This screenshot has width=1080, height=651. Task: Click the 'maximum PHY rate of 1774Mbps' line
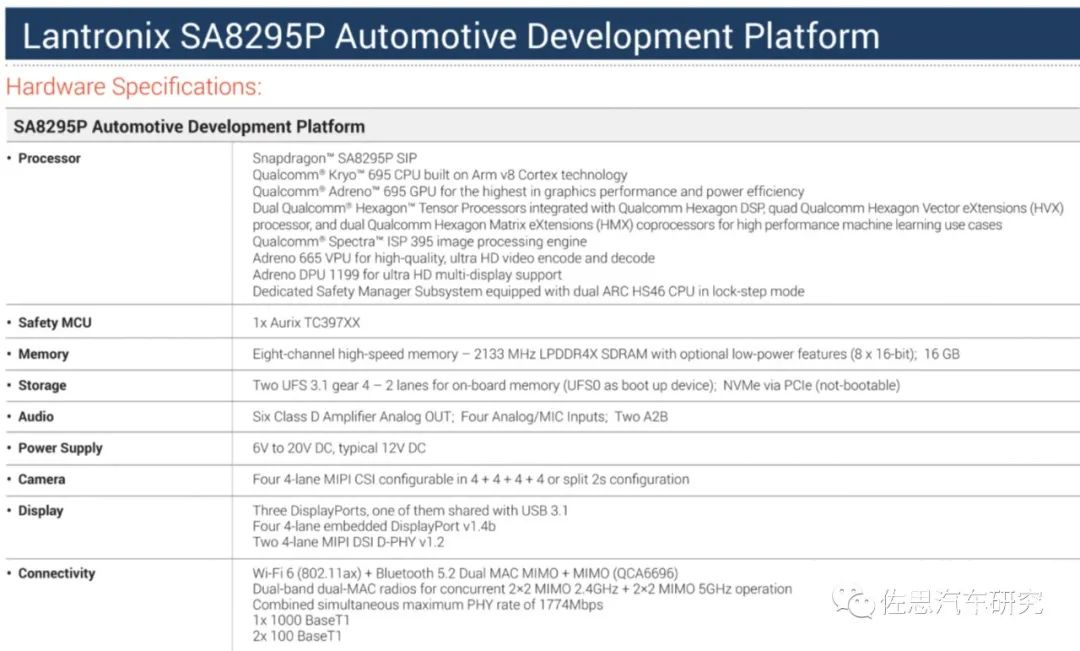click(427, 605)
